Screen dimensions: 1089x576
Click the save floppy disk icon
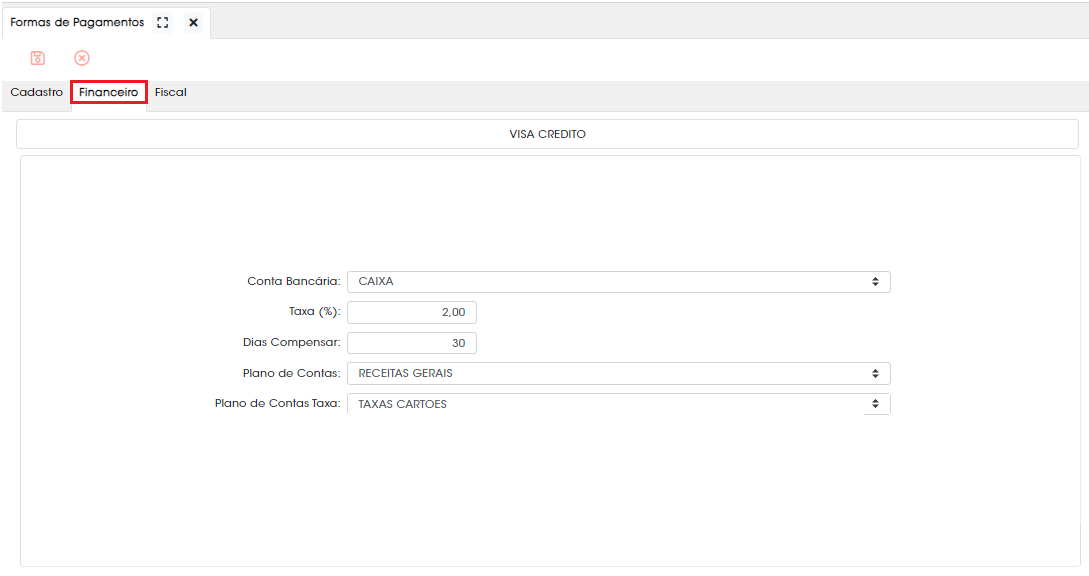tap(38, 58)
